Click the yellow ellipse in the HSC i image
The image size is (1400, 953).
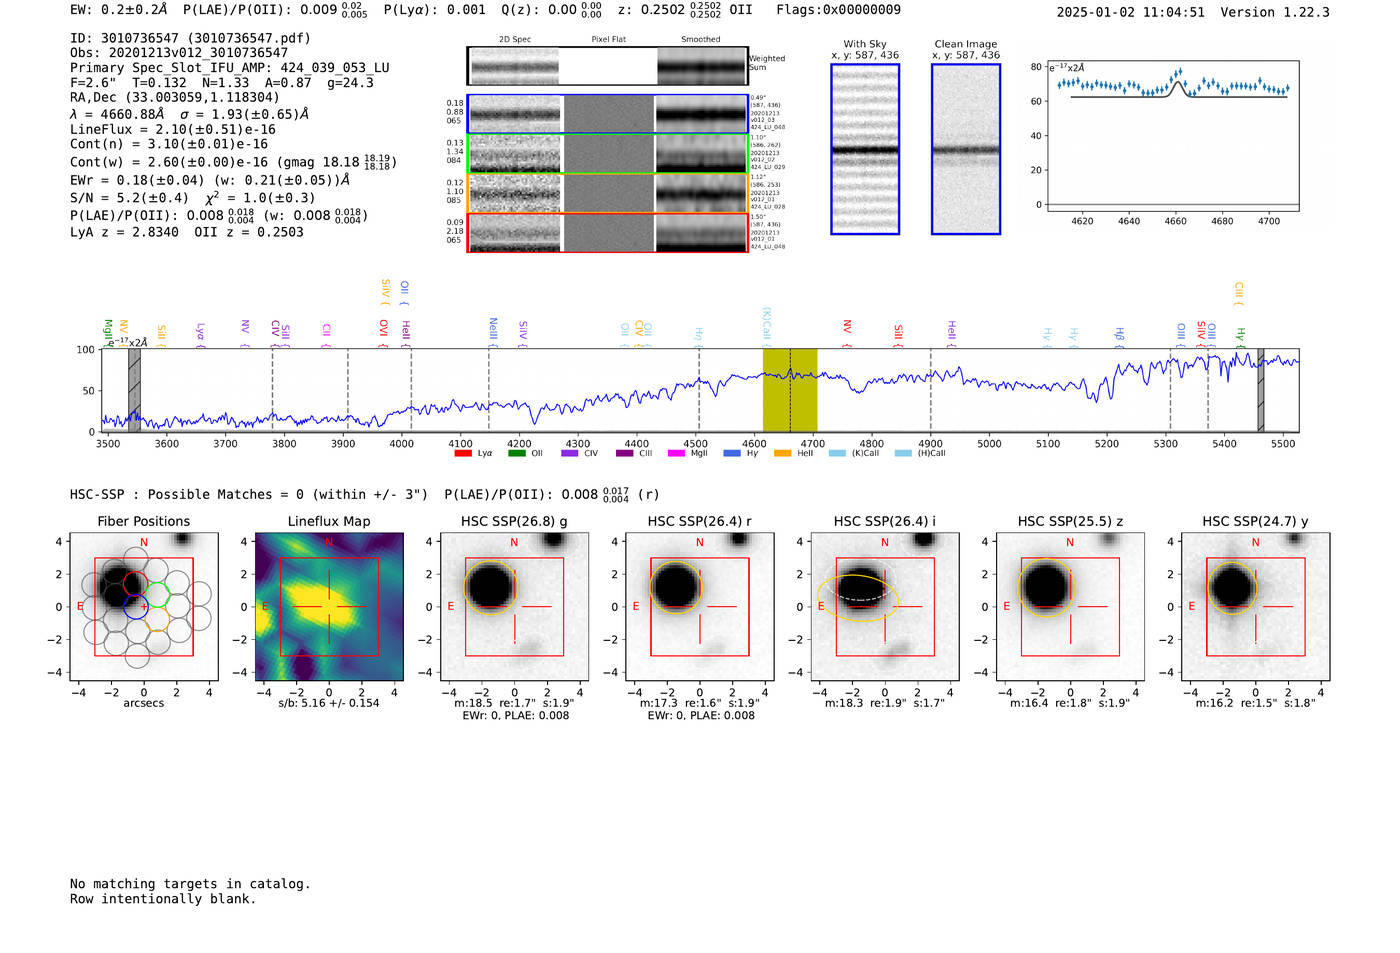[858, 598]
